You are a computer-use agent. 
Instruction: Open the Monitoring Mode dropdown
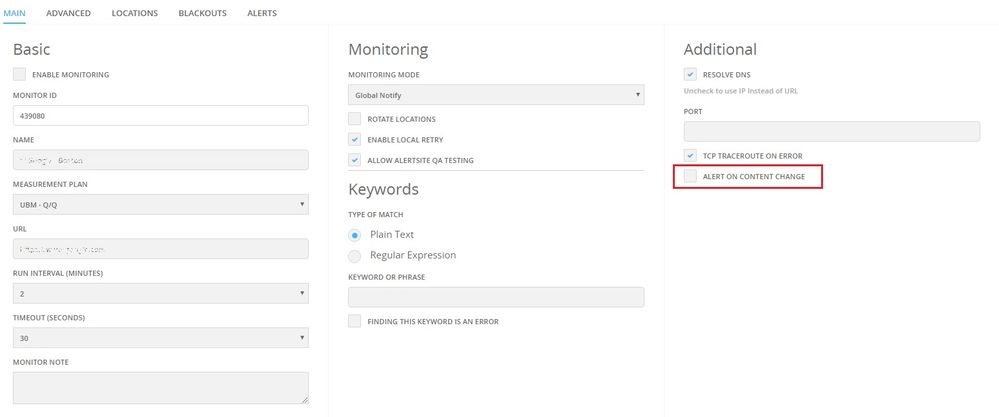tap(495, 95)
